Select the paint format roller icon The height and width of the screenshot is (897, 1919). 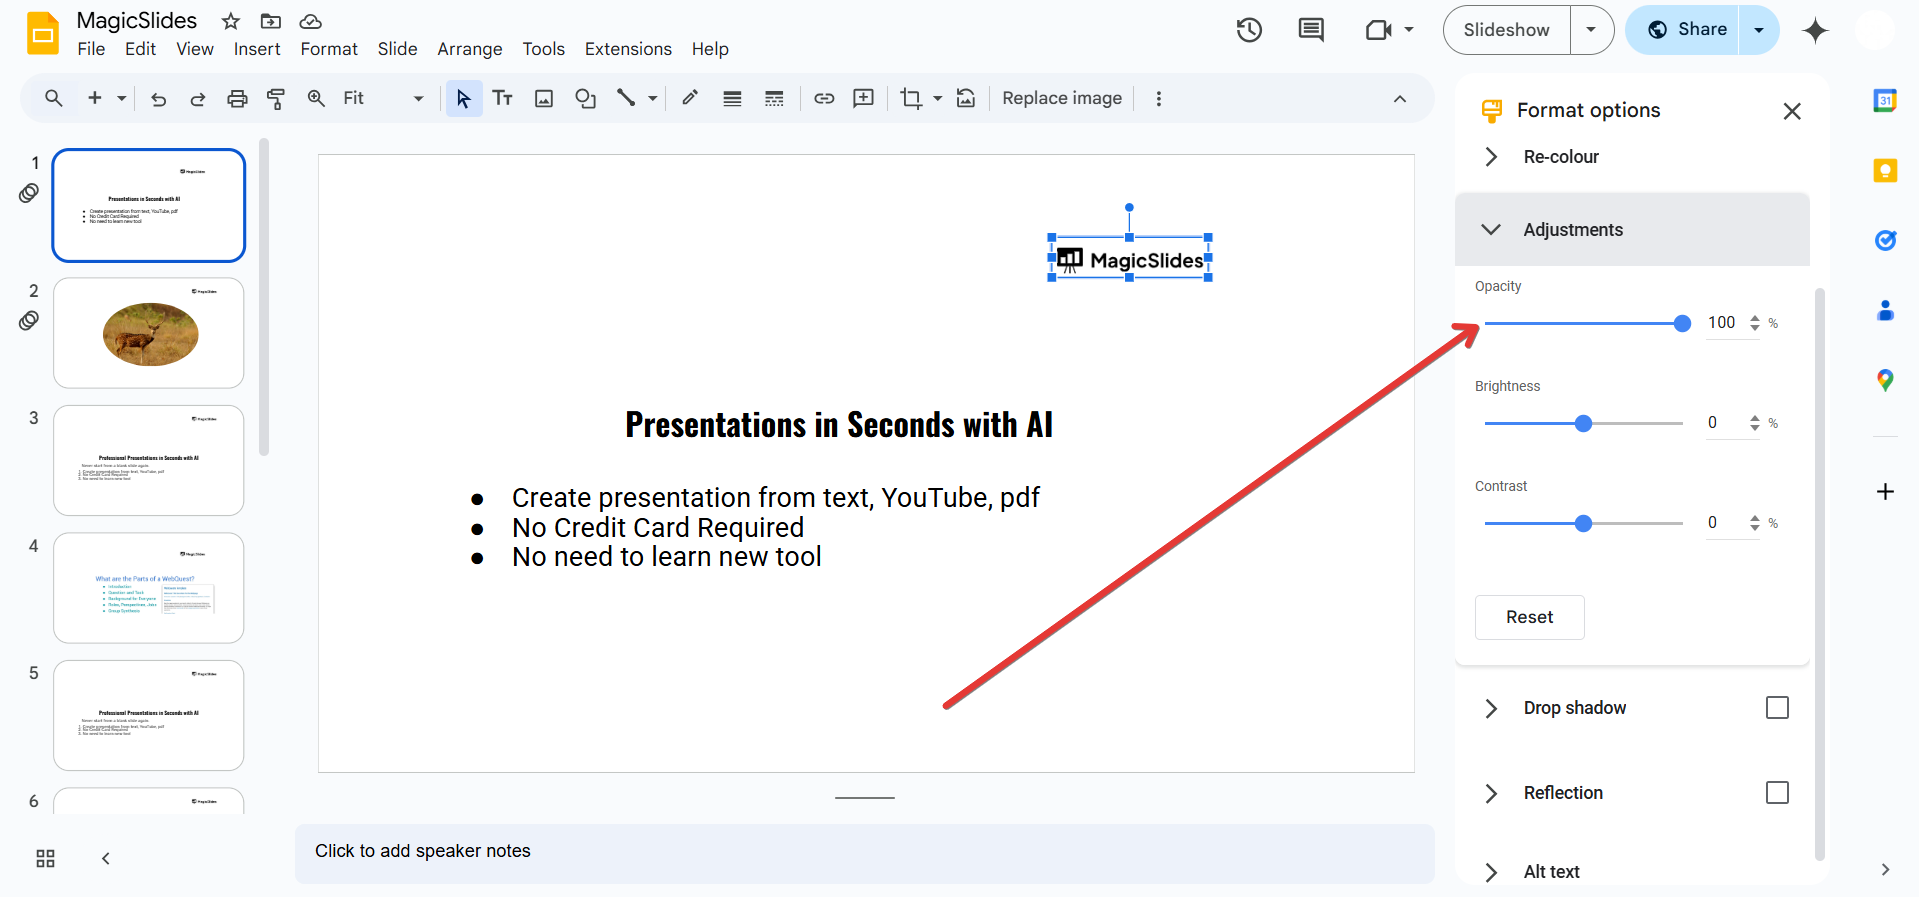276,98
